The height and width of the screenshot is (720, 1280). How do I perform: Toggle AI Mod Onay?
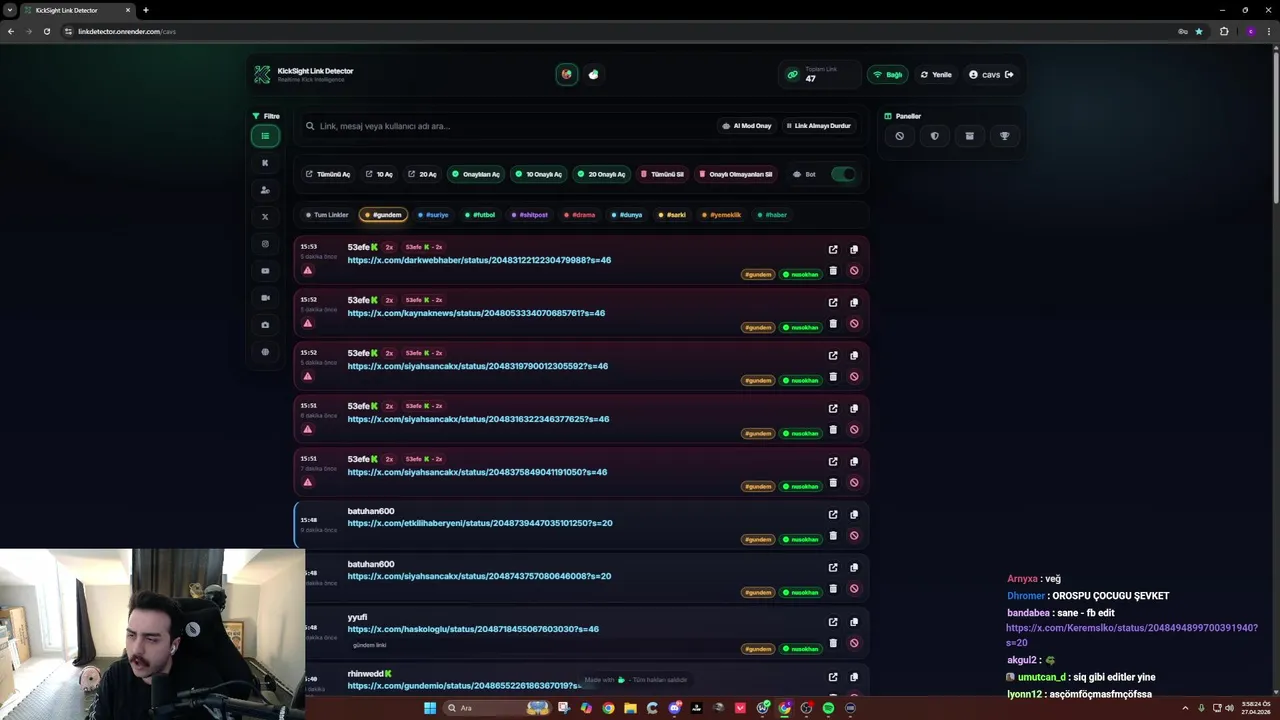[x=746, y=126]
